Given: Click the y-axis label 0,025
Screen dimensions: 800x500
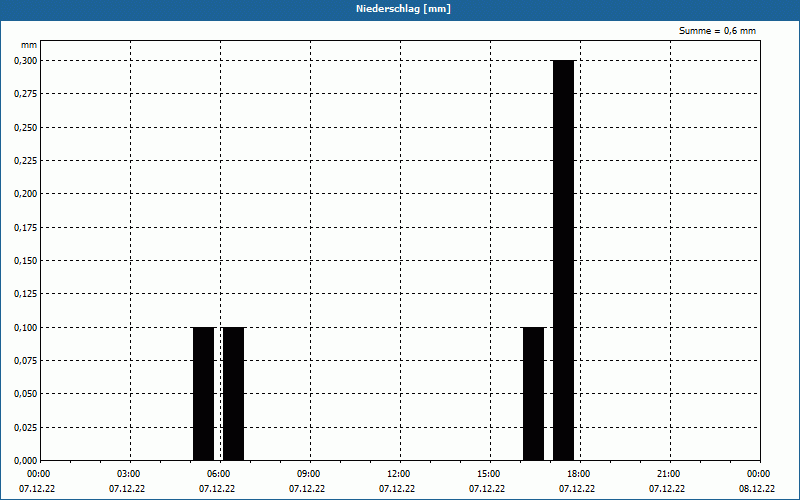Looking at the screenshot, I should click(26, 428).
